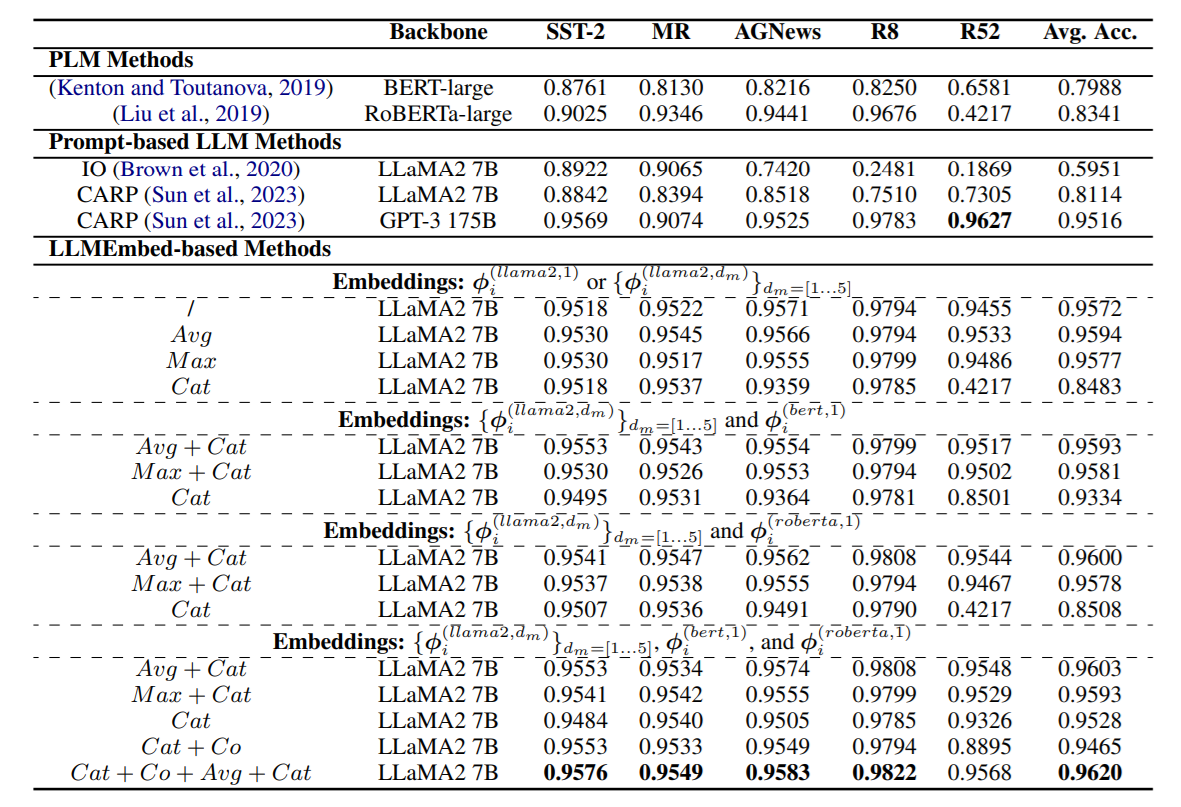This screenshot has height=807, width=1181.
Task: Select the AGNews column header
Action: tap(778, 32)
